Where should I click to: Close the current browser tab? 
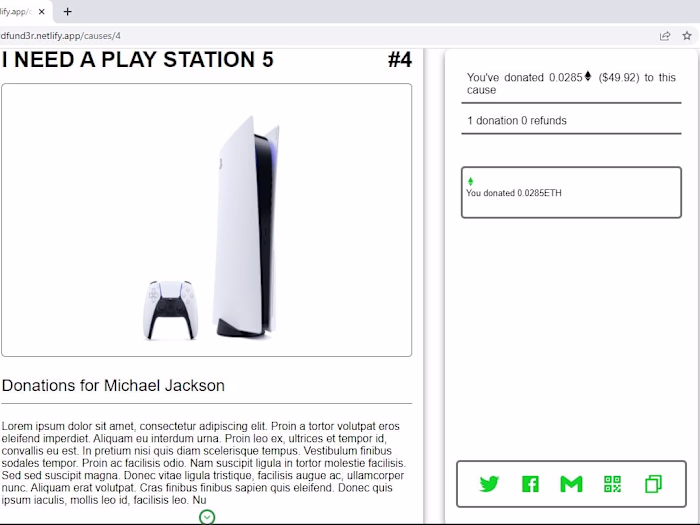pyautogui.click(x=42, y=12)
